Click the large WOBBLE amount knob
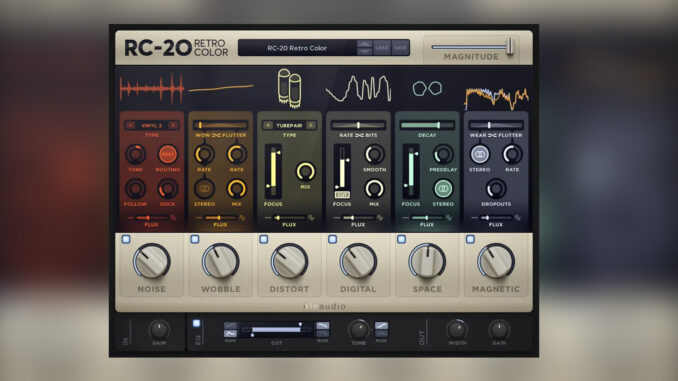Viewport: 678px width, 381px height. 221,261
